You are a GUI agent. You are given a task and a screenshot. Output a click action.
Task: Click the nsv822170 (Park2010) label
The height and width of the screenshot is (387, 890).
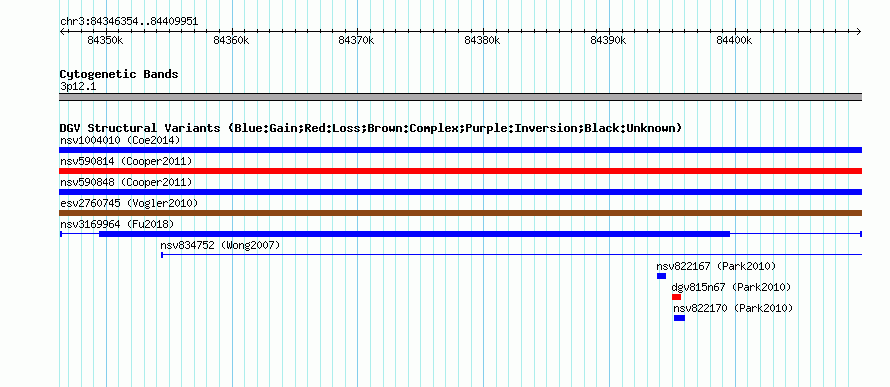pos(733,308)
